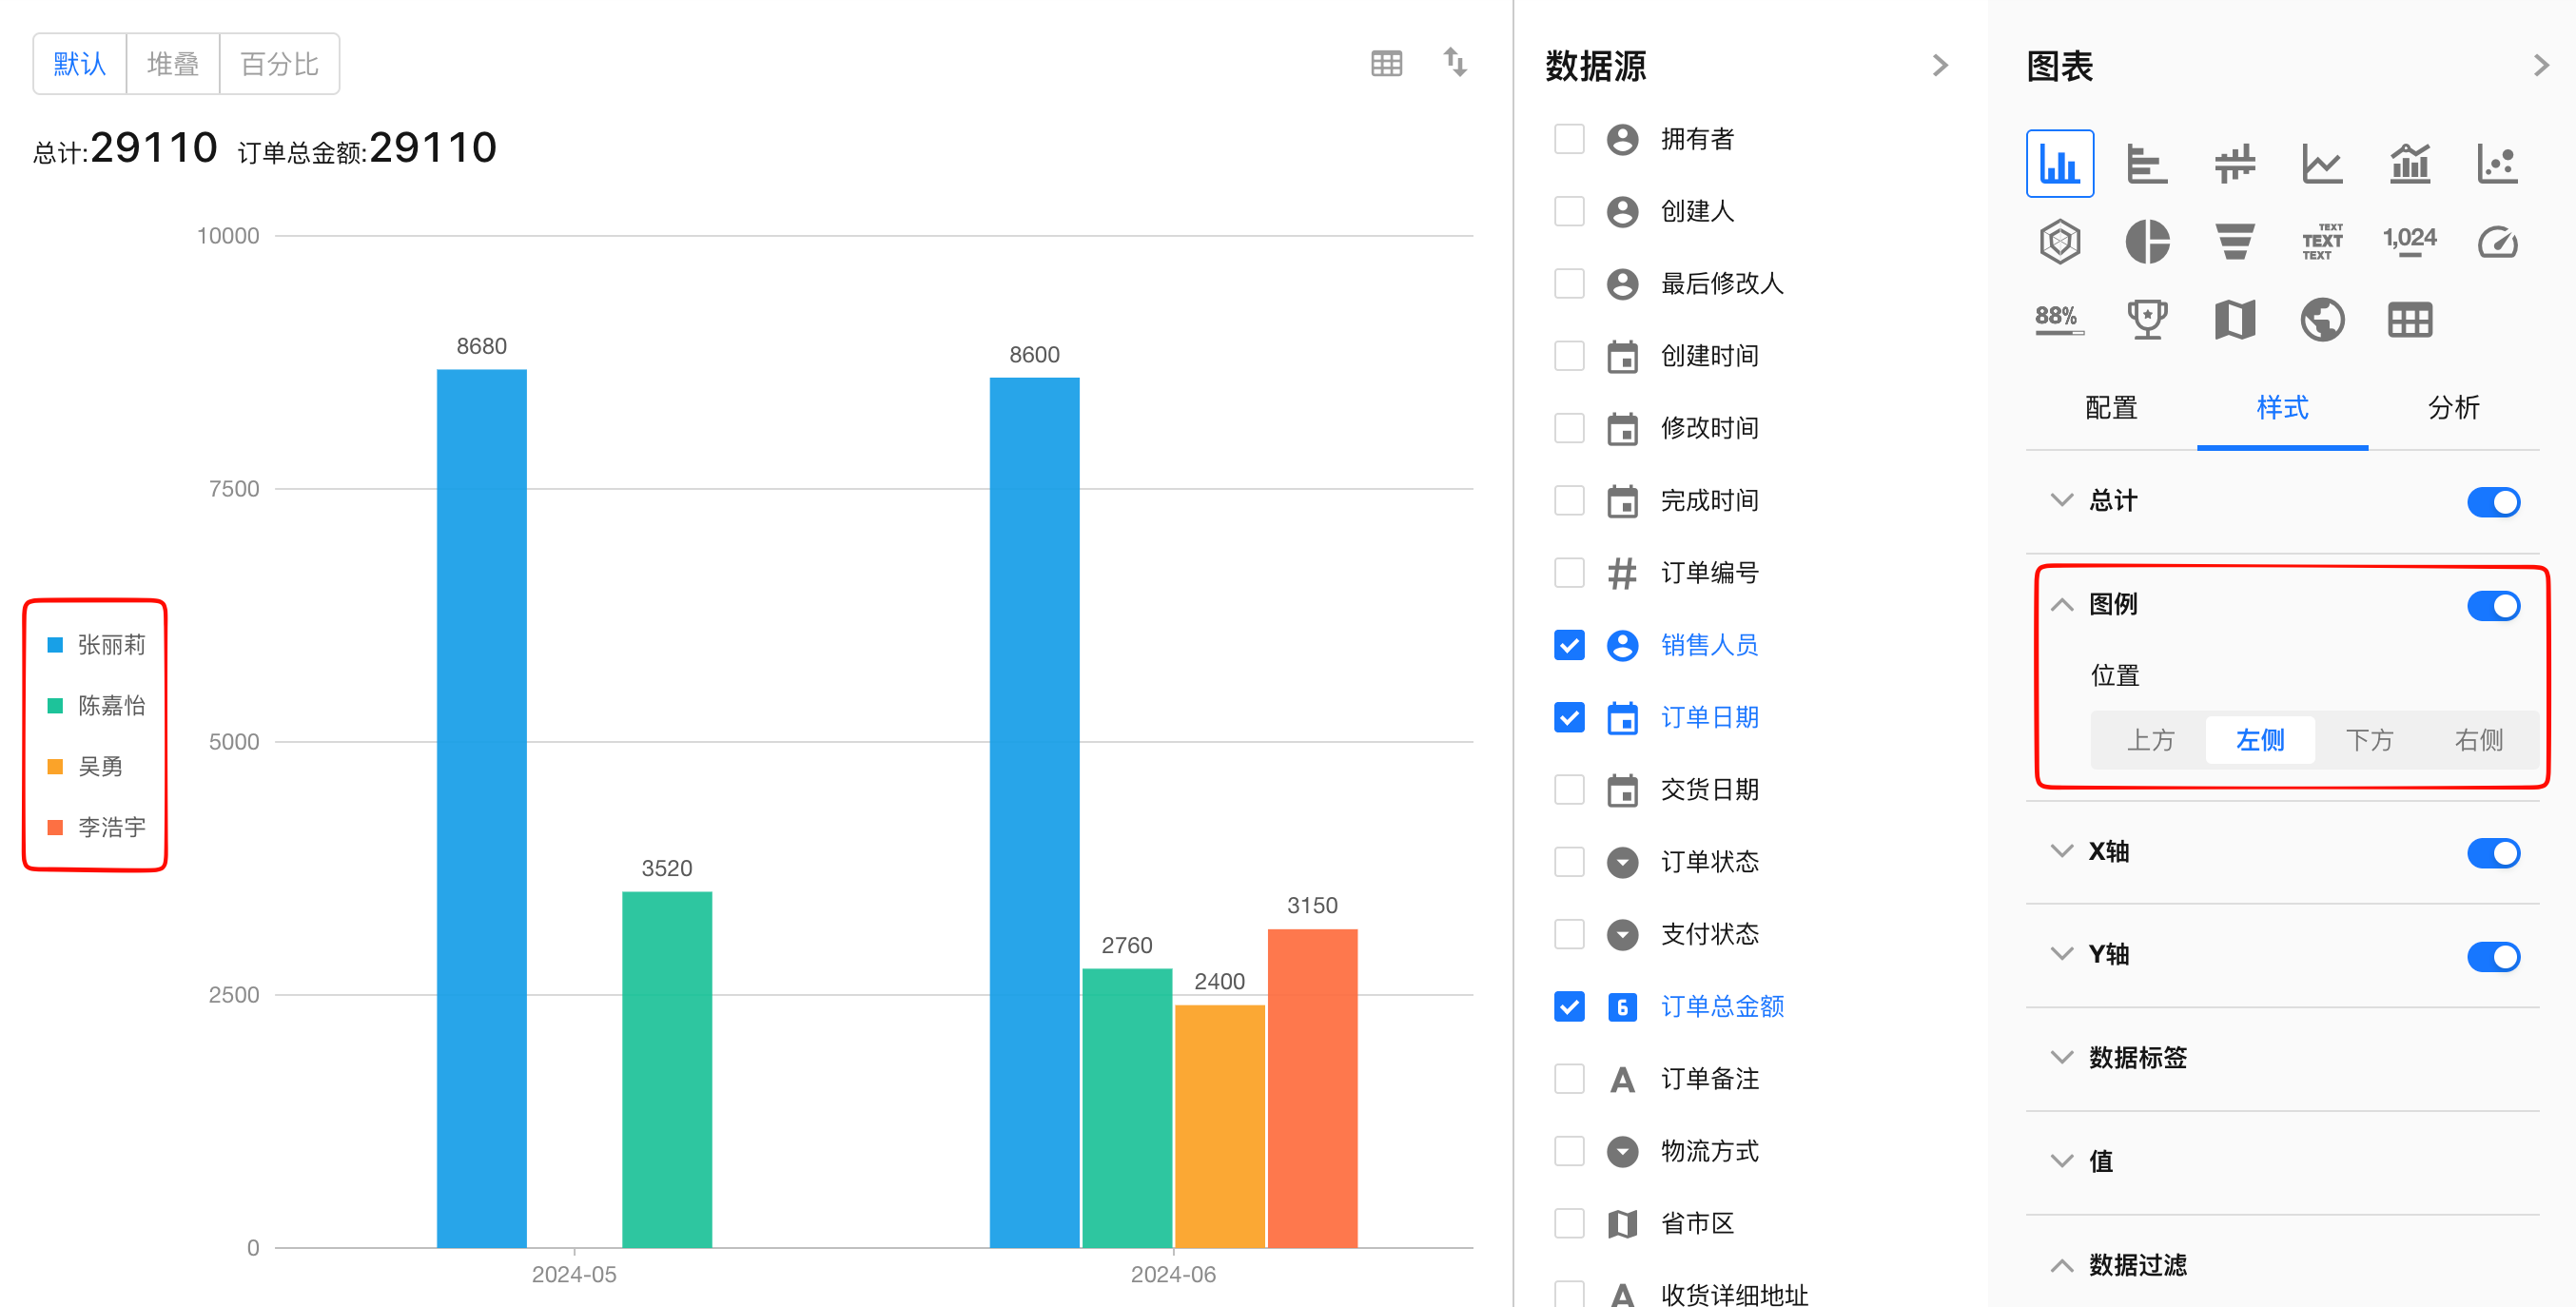Switch to the 配置 tab

click(2110, 408)
